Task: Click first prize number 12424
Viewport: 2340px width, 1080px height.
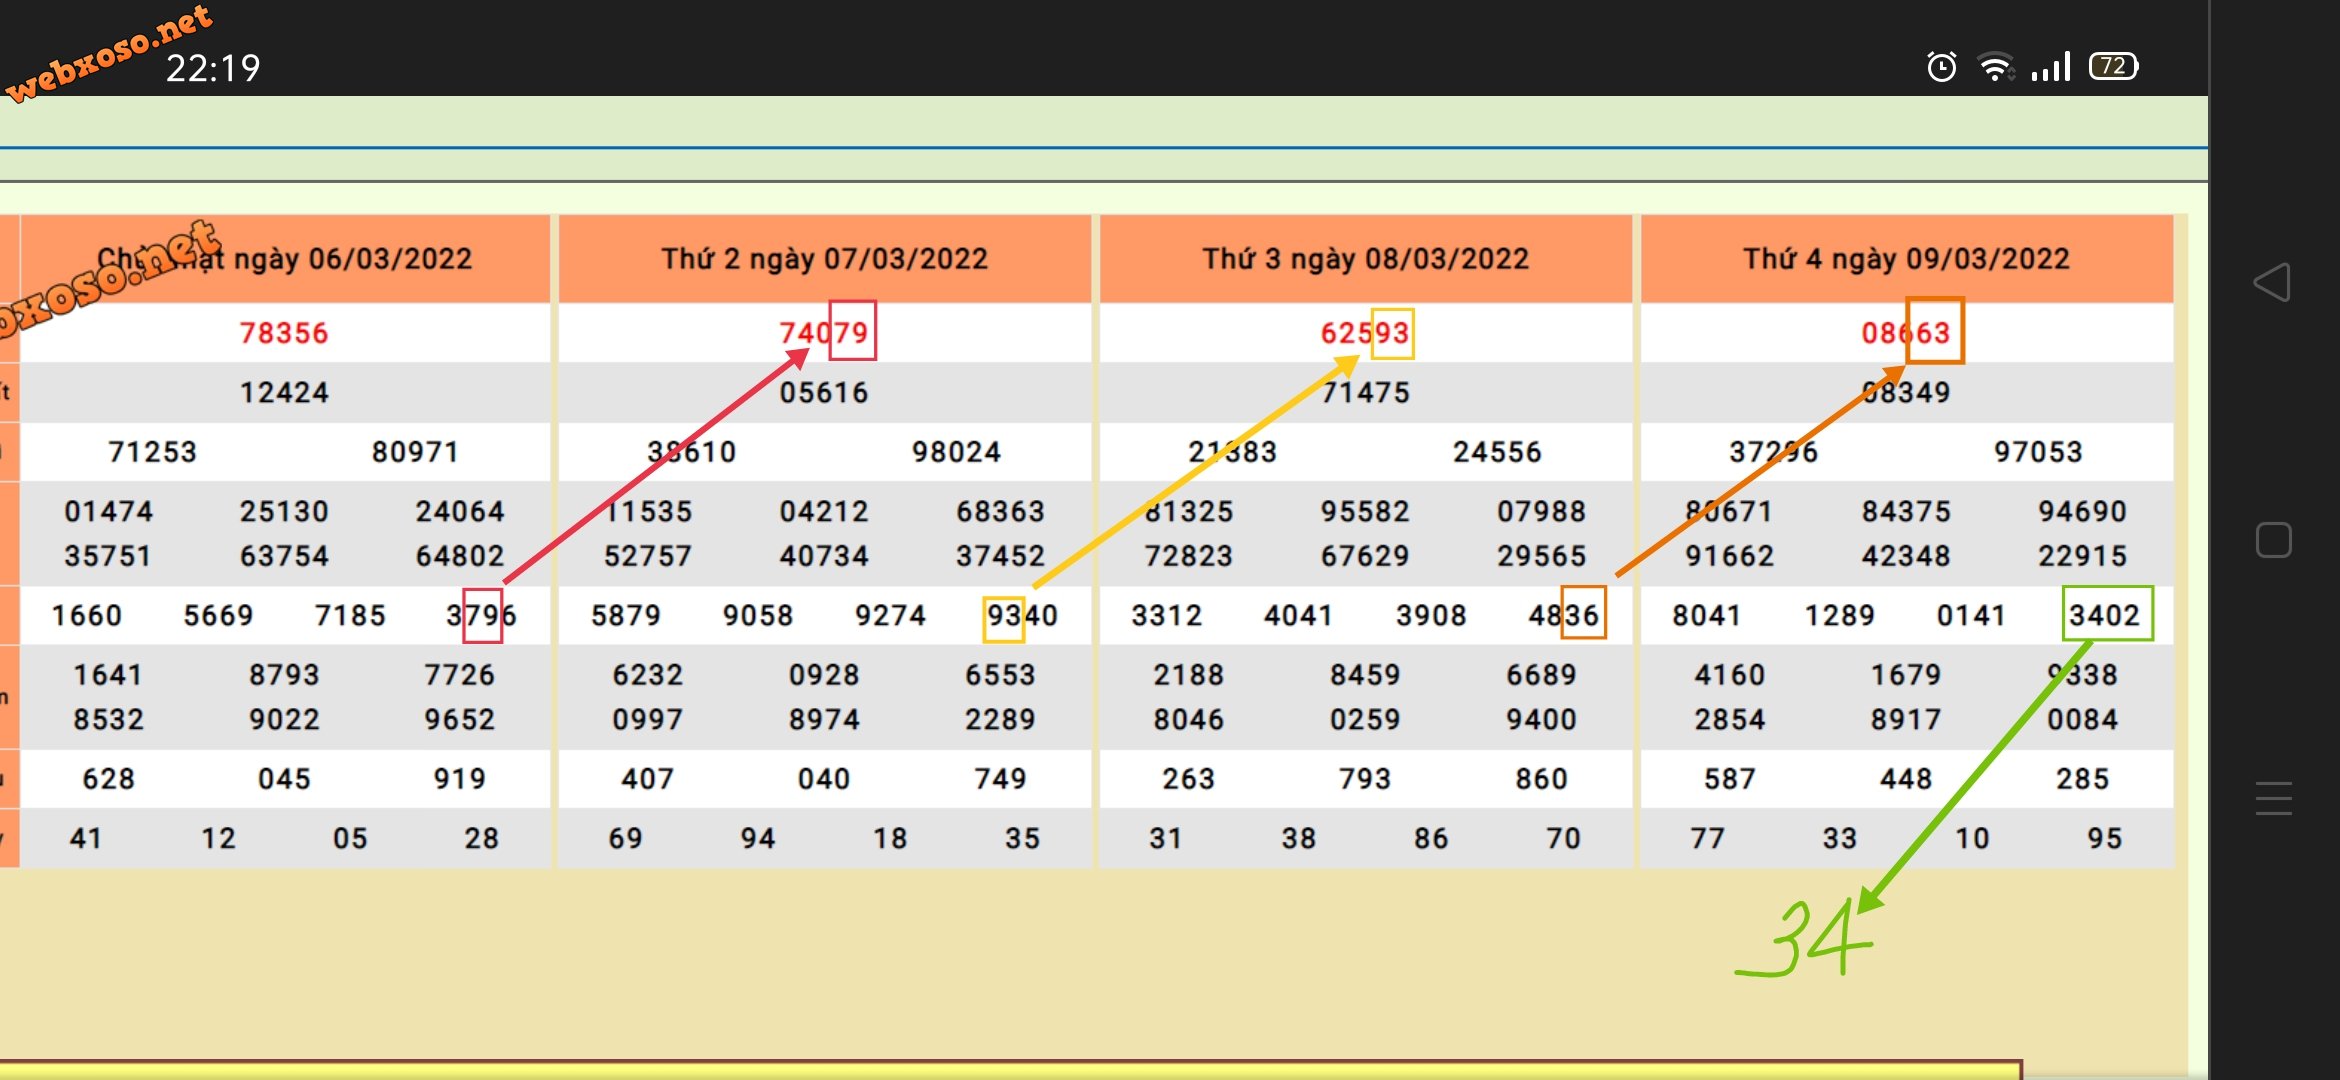Action: pyautogui.click(x=284, y=392)
